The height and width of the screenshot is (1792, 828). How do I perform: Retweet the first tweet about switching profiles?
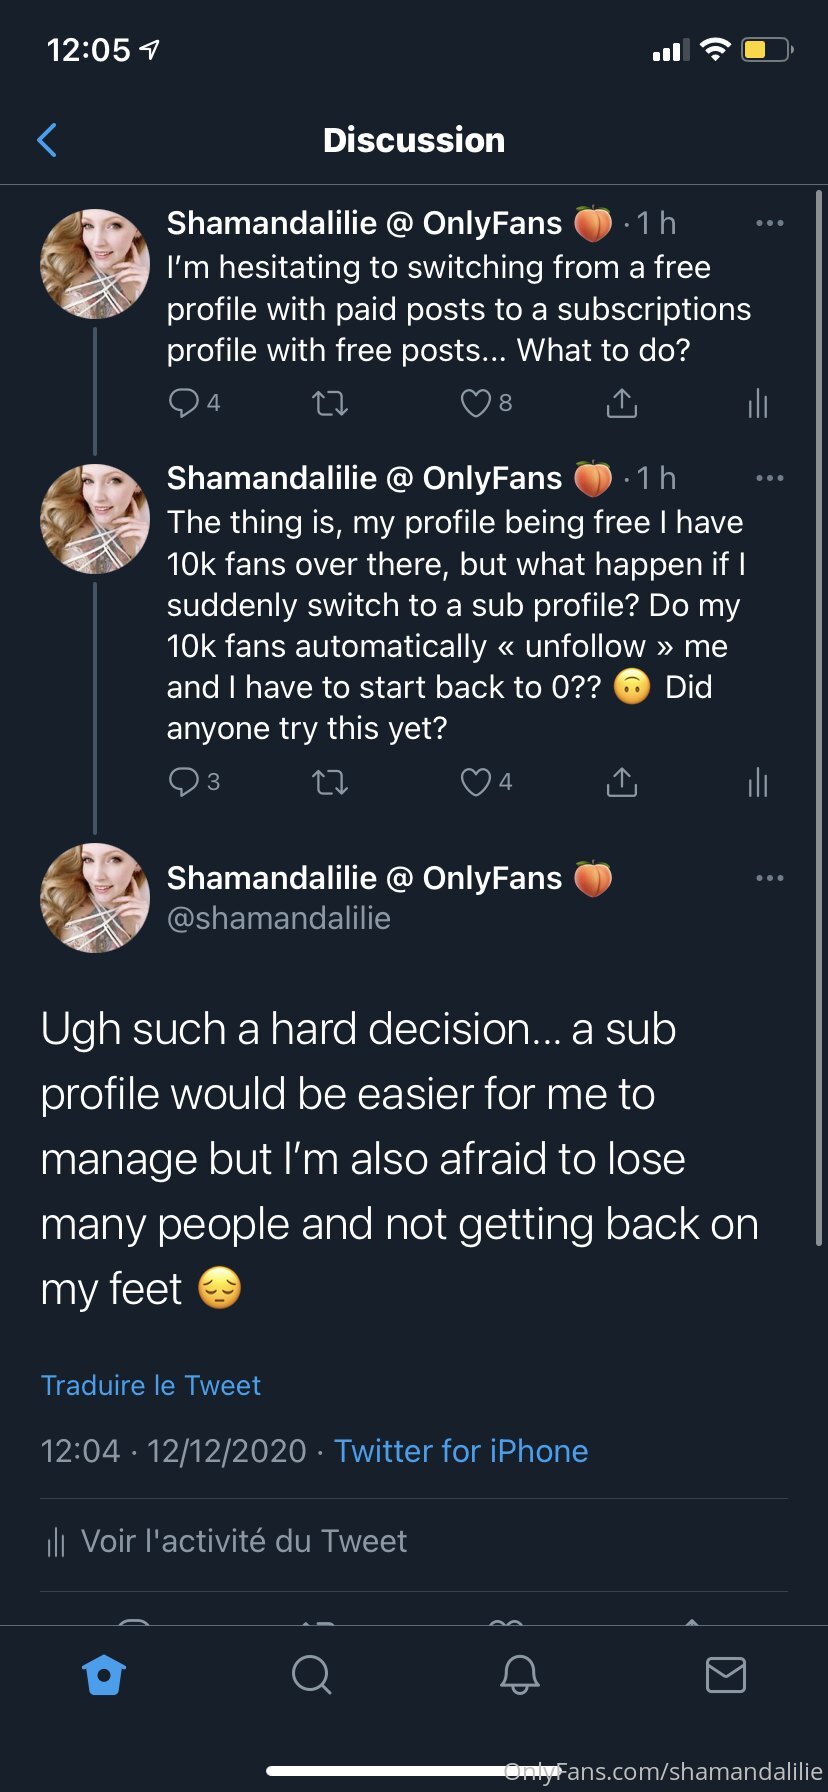330,404
